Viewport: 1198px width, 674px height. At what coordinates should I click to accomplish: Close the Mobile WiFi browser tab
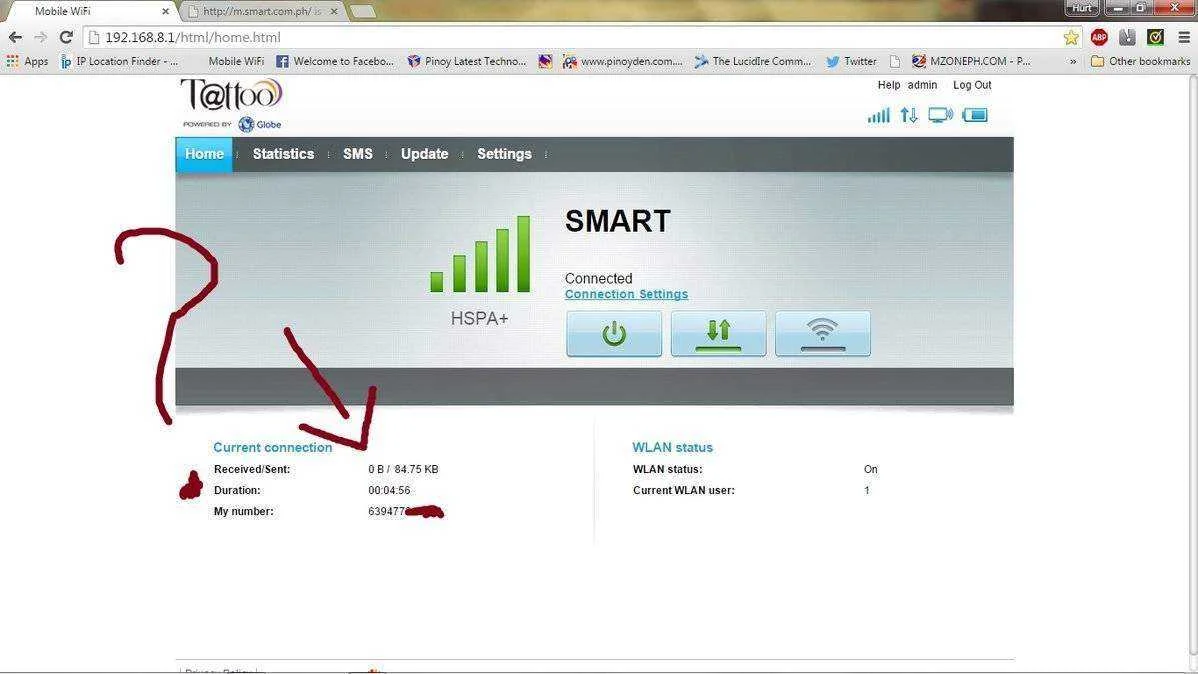[x=165, y=11]
